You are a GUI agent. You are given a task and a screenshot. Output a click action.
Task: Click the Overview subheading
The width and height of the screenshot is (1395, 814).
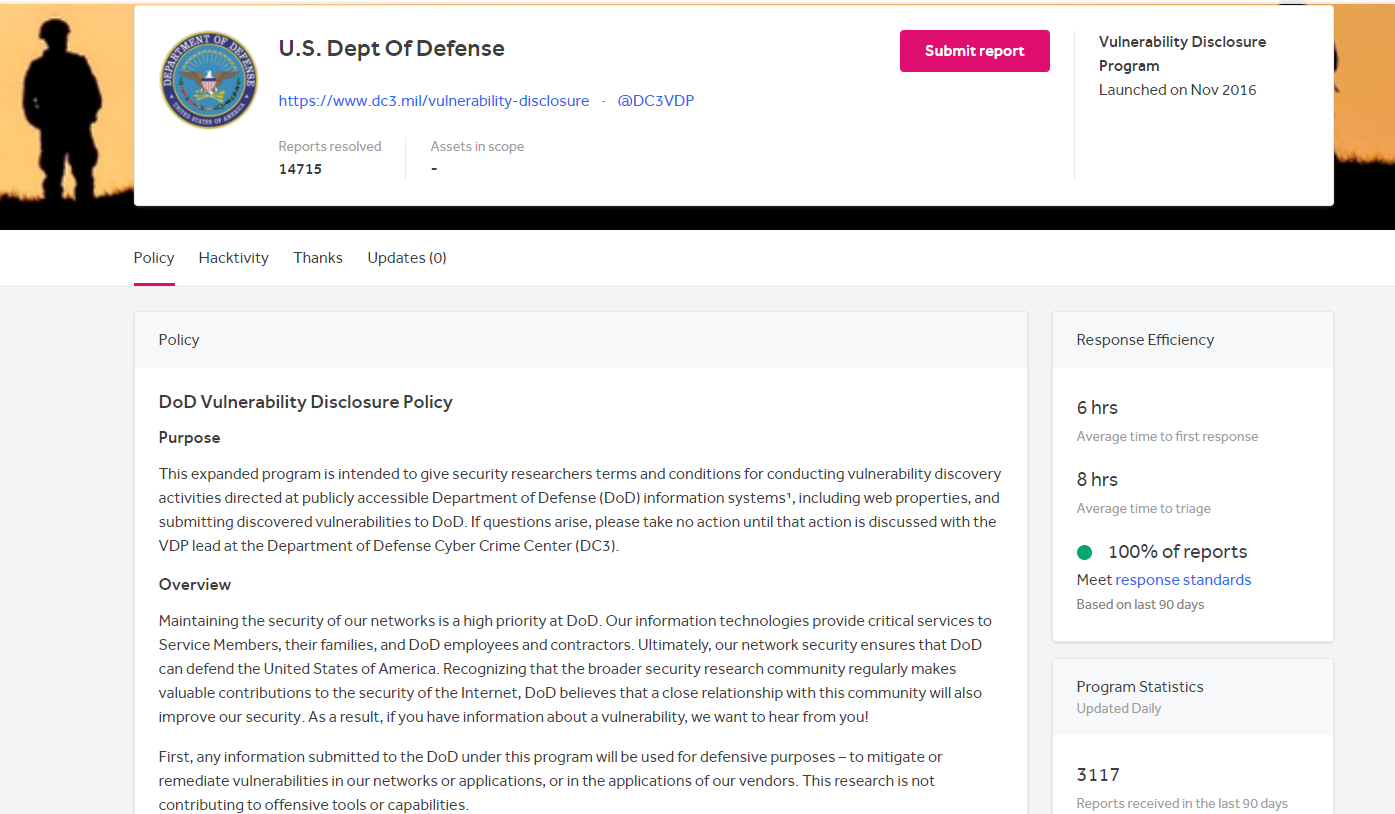(x=195, y=585)
